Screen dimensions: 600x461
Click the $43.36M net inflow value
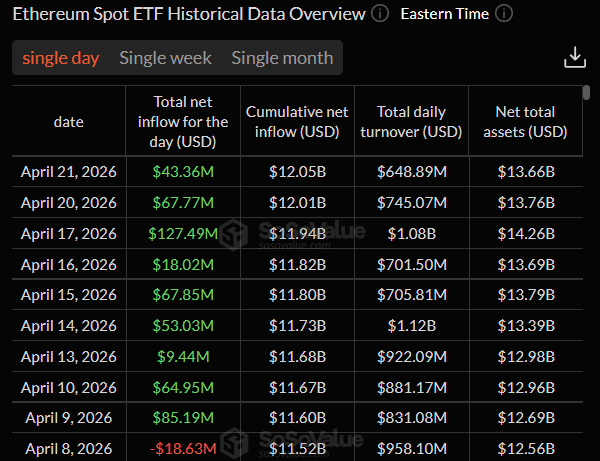183,171
